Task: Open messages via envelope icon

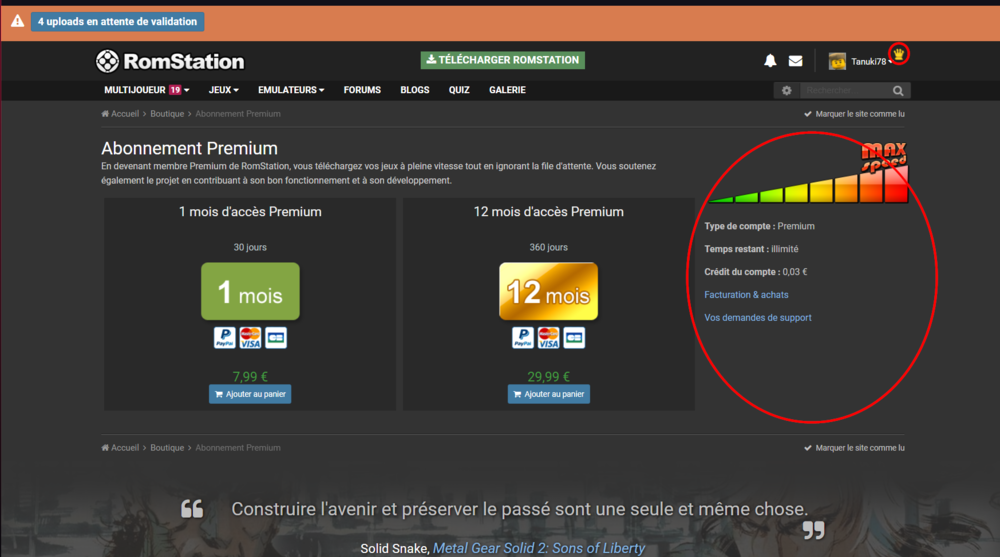Action: (795, 61)
